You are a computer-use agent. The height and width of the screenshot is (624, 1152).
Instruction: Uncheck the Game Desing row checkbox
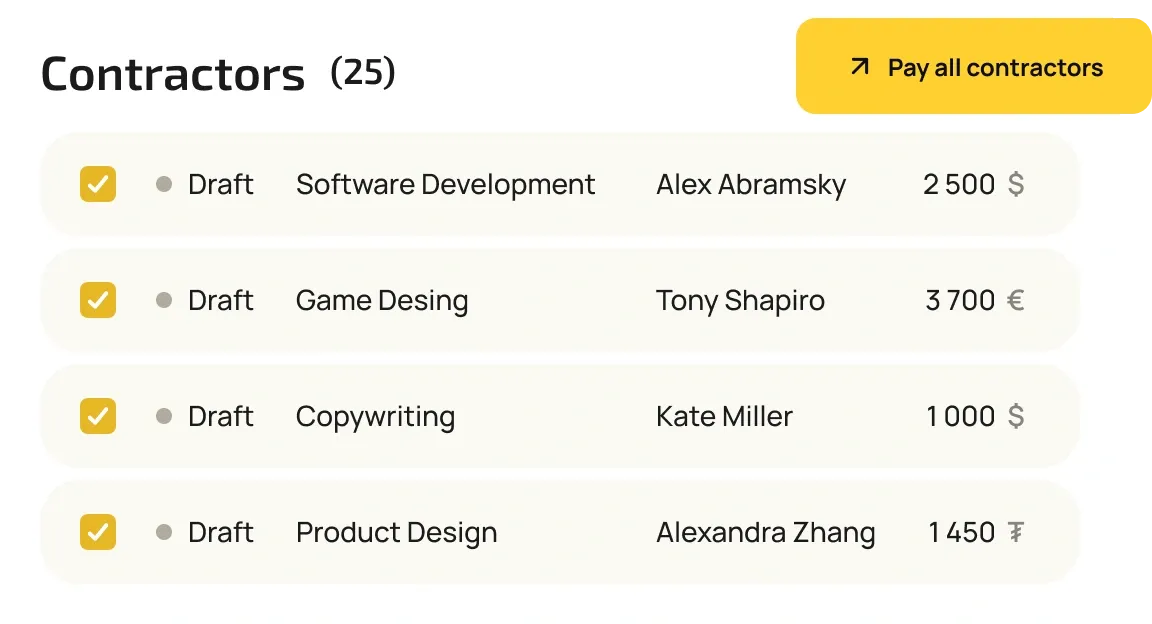tap(98, 301)
